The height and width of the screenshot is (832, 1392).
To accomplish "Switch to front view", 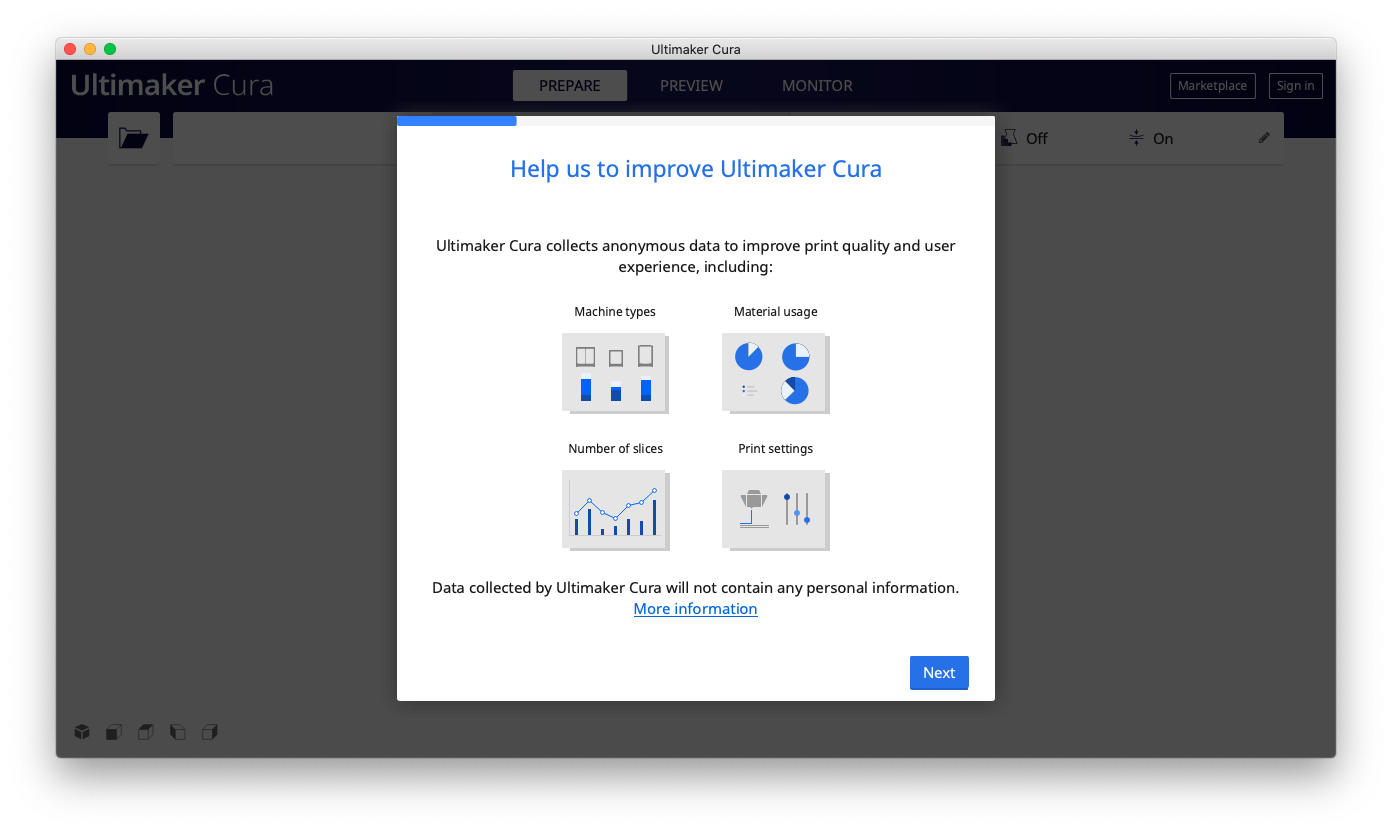I will pos(113,732).
